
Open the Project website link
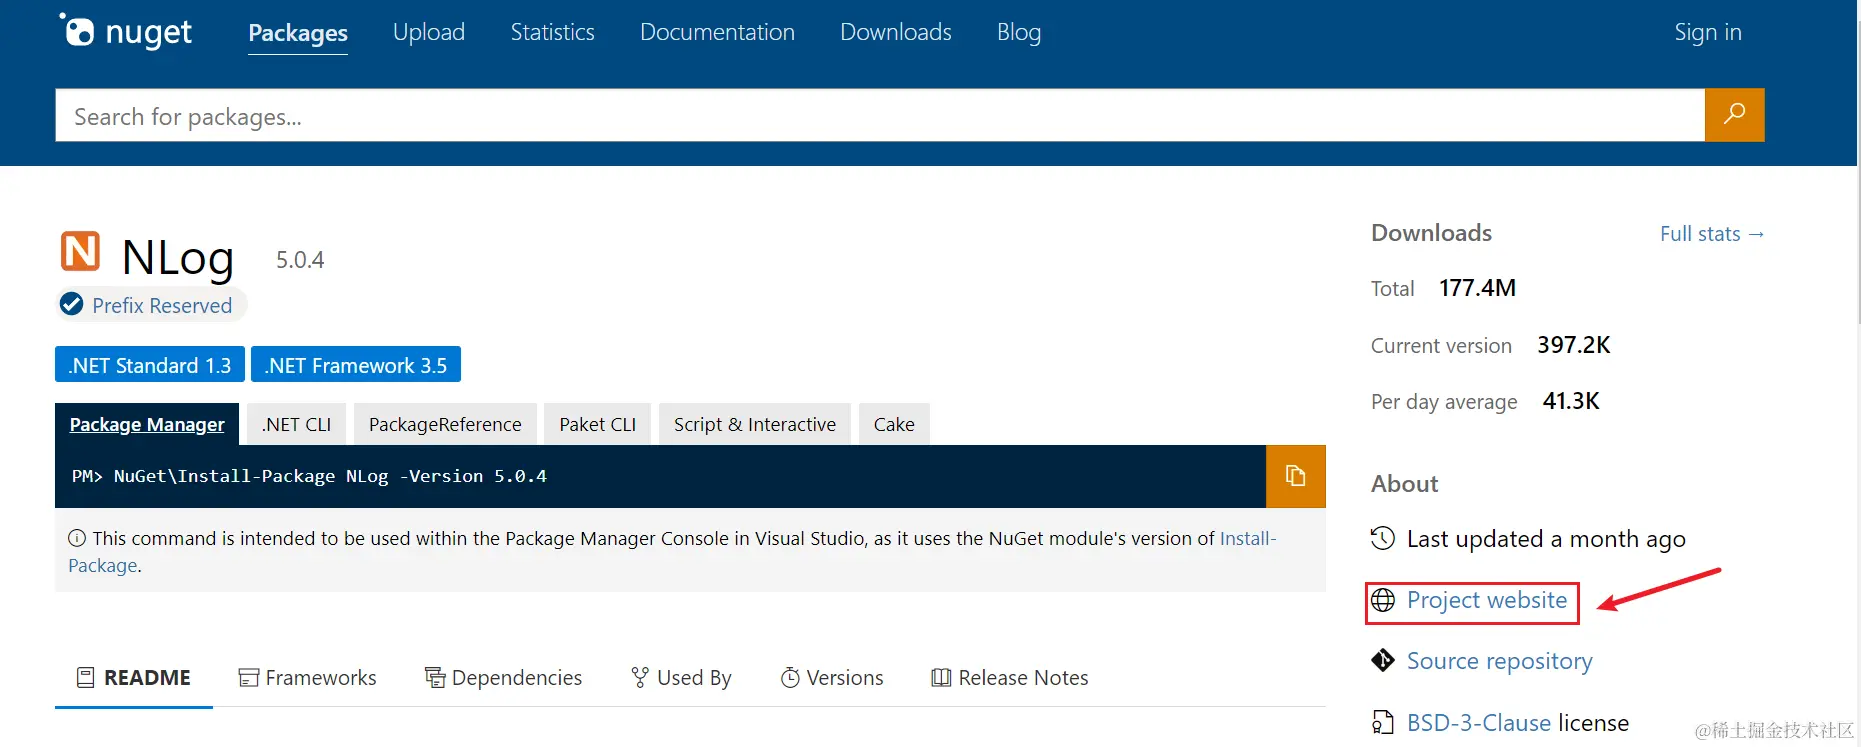[1487, 600]
